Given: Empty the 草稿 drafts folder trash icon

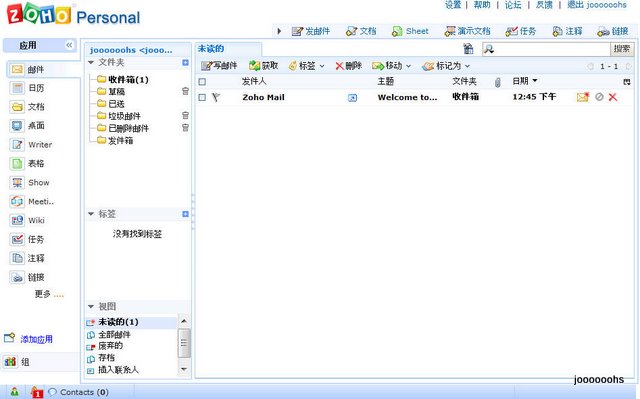Looking at the screenshot, I should 185,91.
